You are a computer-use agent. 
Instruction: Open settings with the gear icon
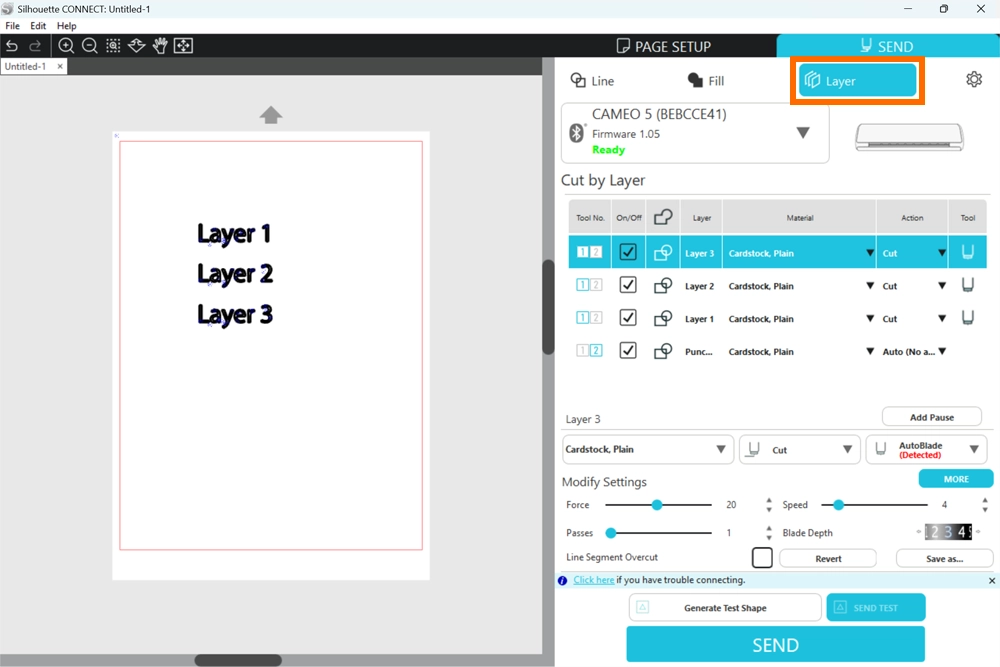click(x=974, y=80)
